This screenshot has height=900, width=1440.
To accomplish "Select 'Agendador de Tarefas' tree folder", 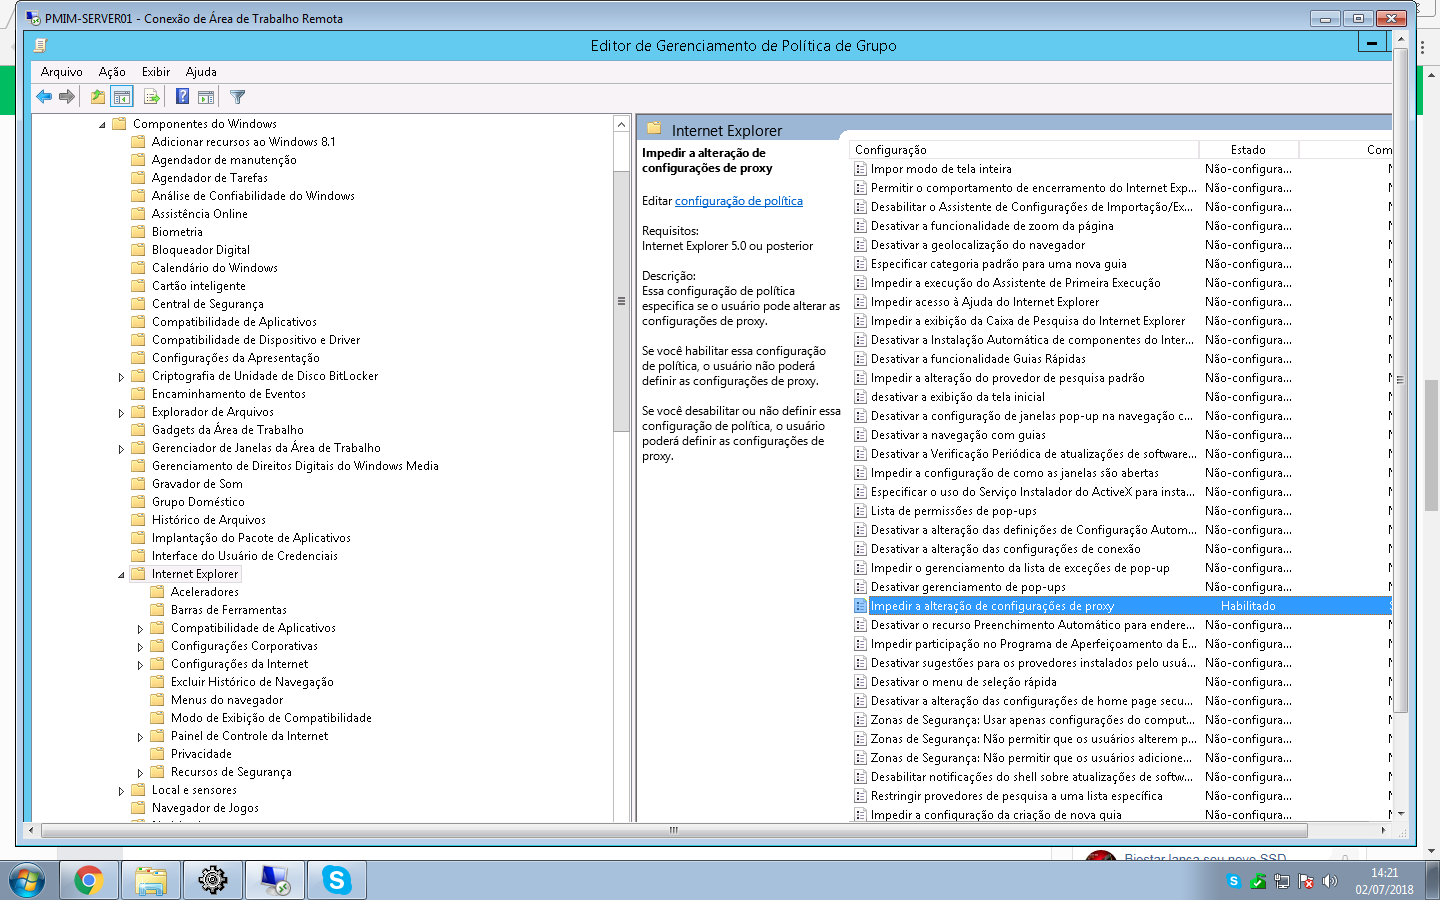I will tap(210, 178).
